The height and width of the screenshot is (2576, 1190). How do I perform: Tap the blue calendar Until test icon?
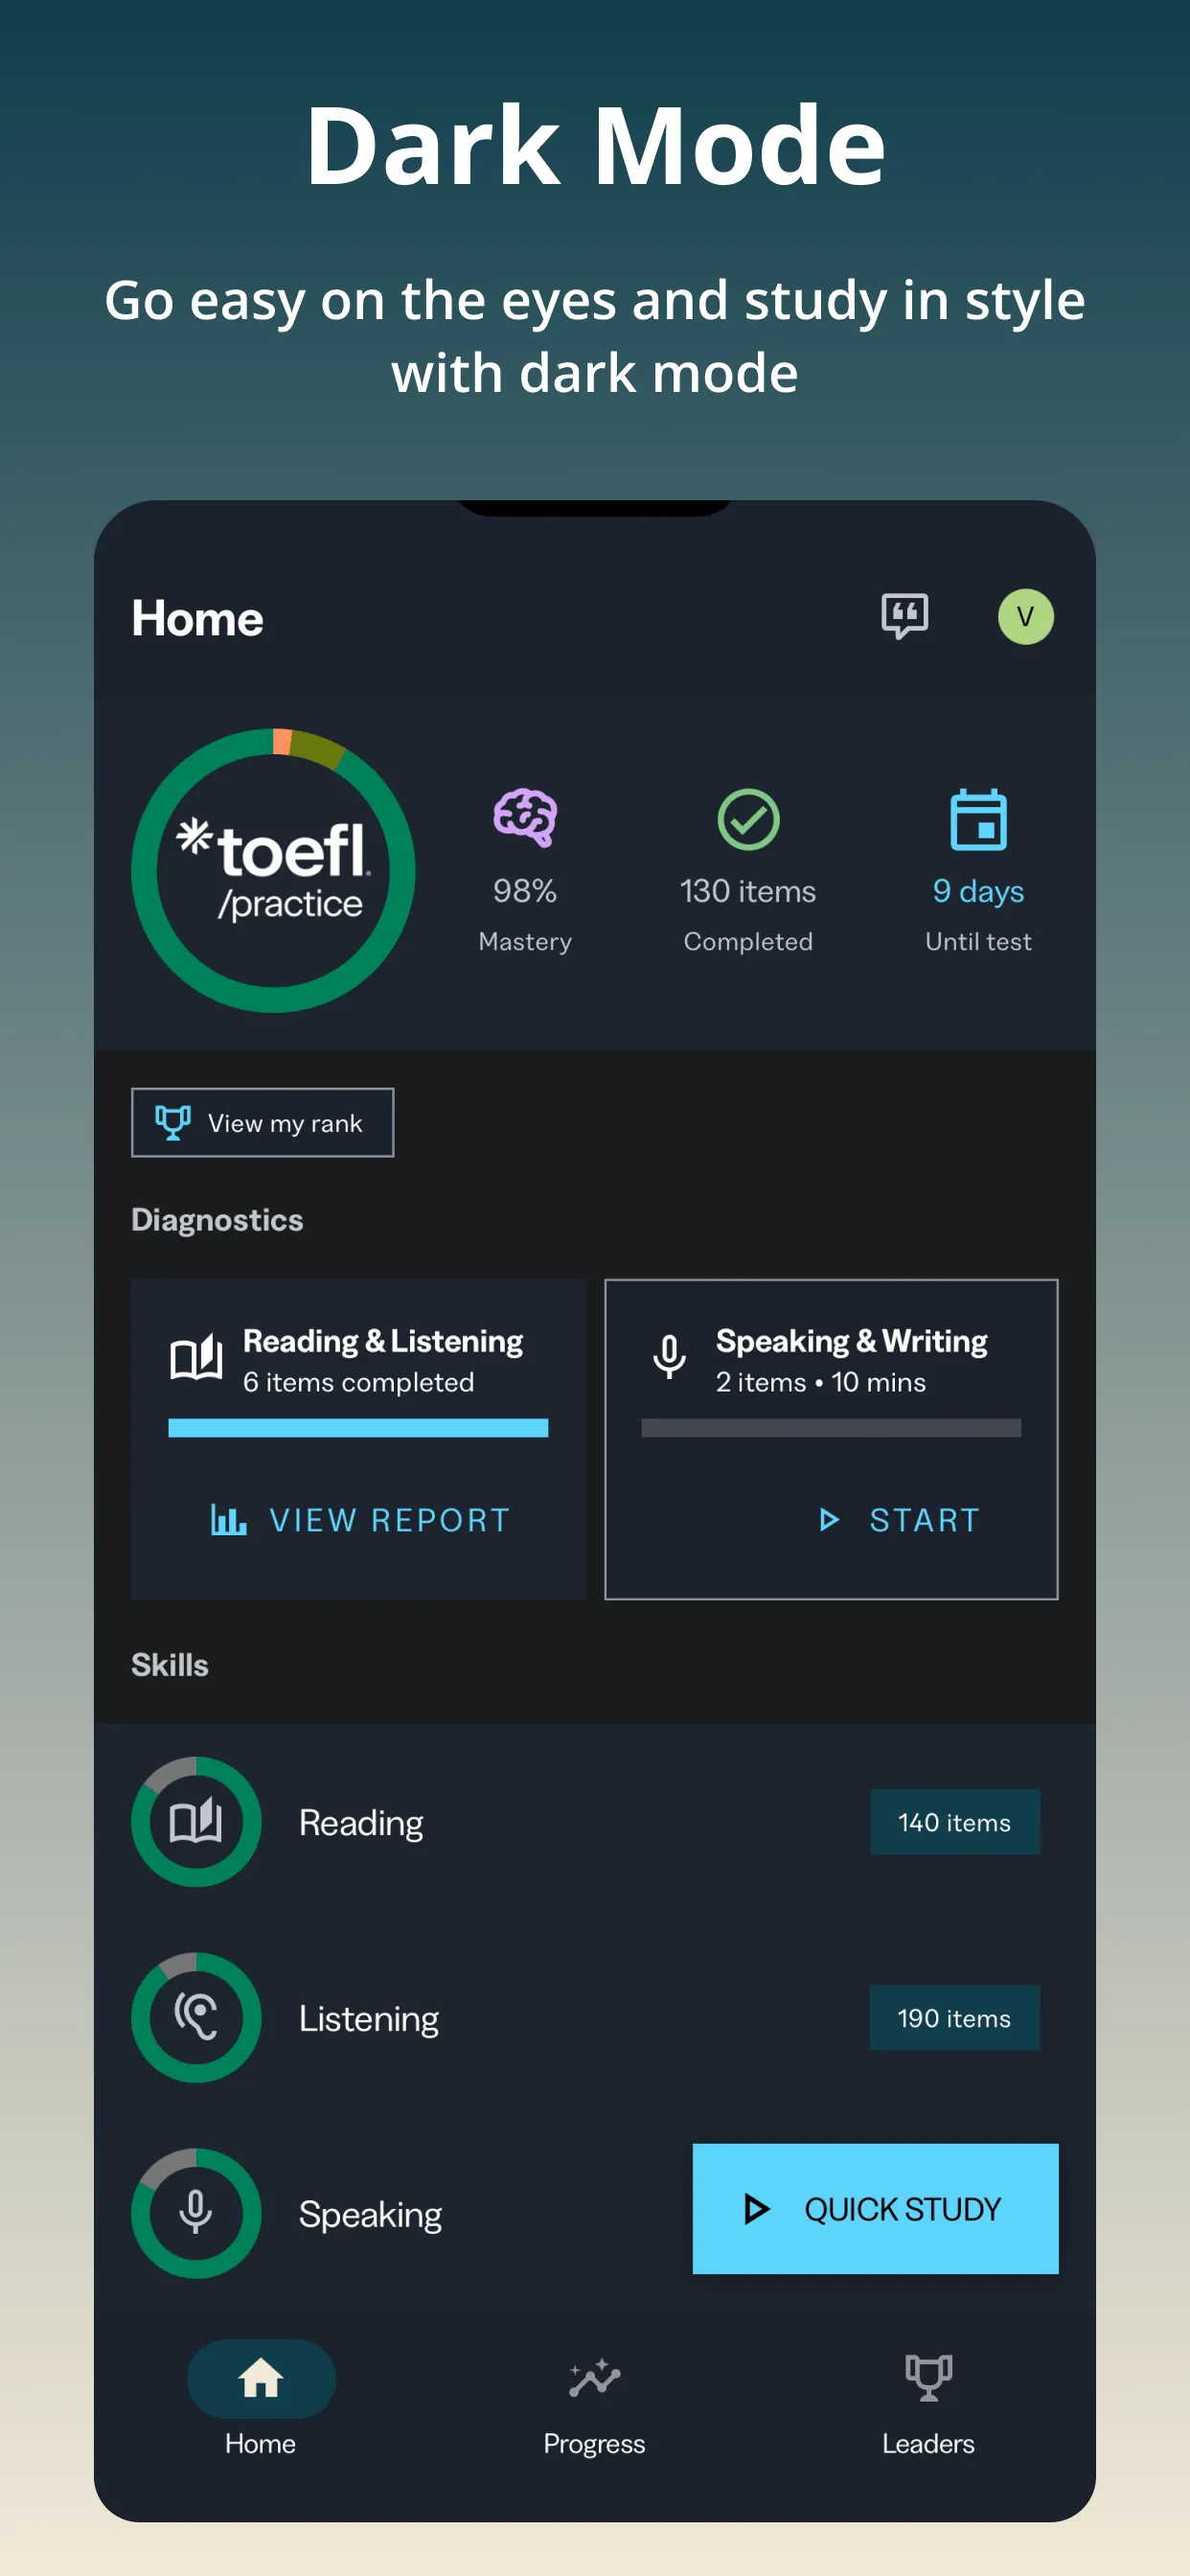978,819
